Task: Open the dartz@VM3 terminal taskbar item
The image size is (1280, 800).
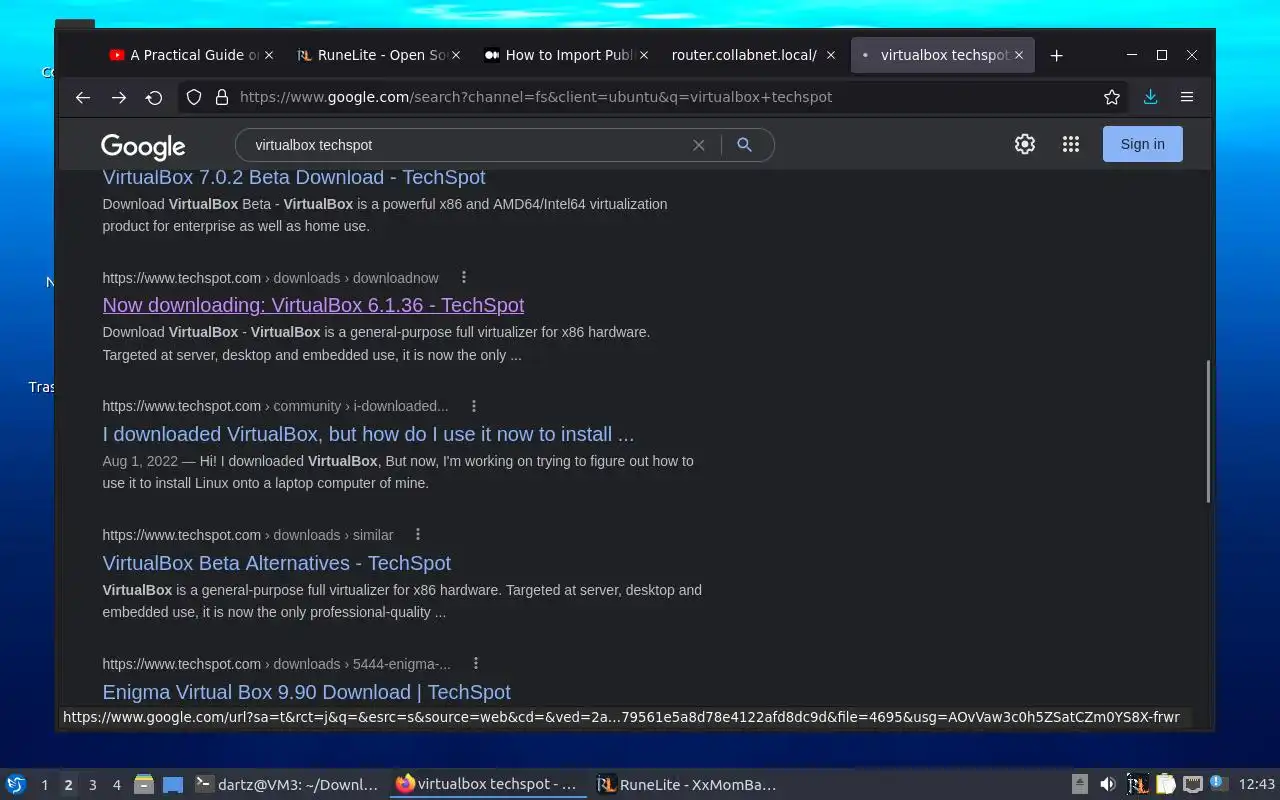Action: click(x=287, y=785)
